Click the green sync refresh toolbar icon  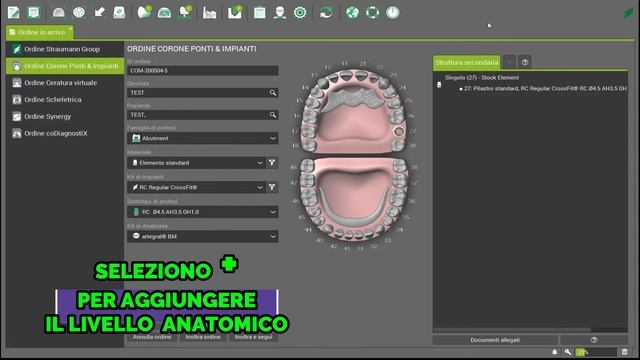326,13
